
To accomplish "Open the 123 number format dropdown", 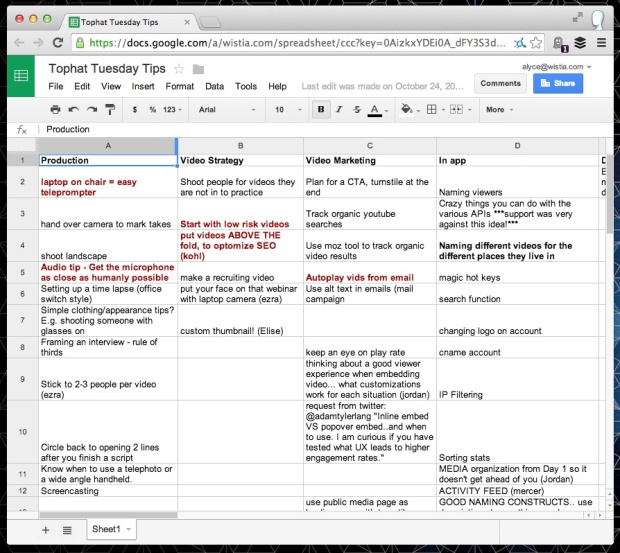I will [x=172, y=109].
